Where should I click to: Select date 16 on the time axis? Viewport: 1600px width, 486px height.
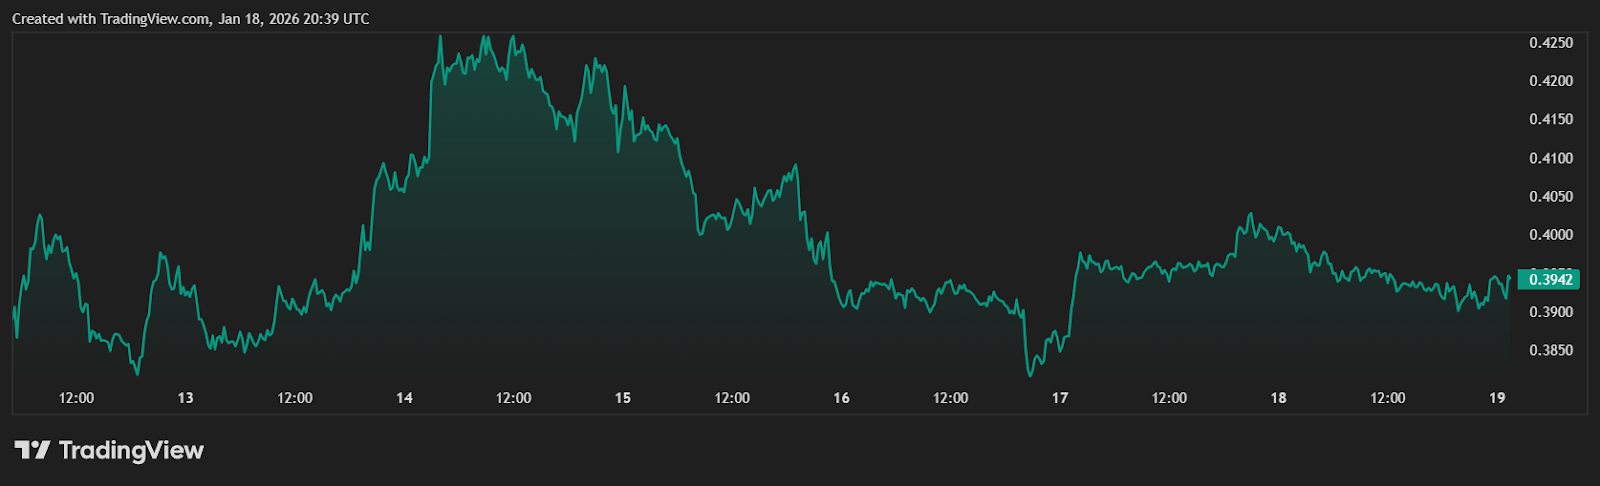[842, 398]
